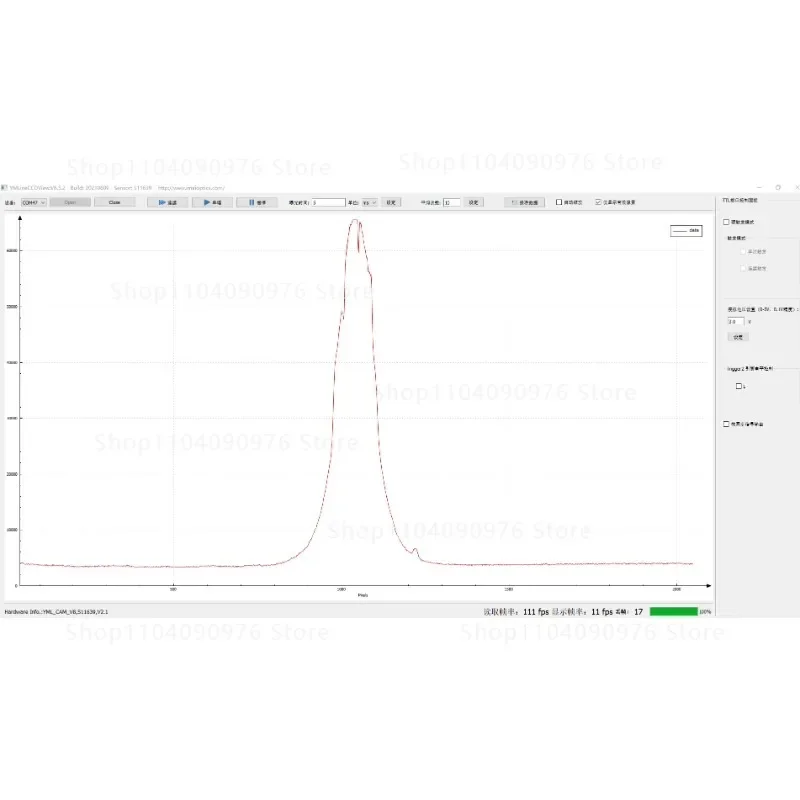Click the set button after averaging count

tap(473, 203)
